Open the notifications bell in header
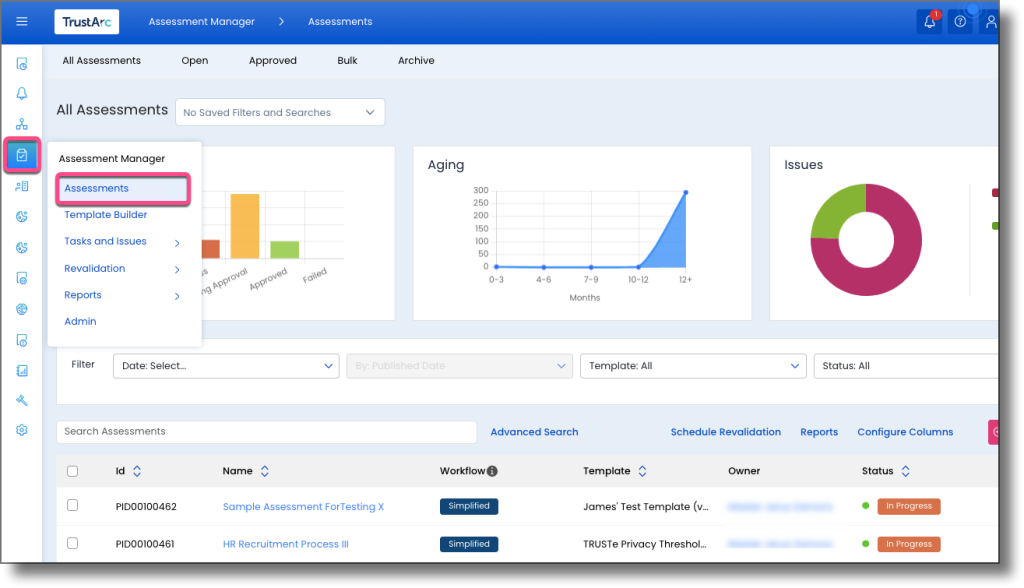The image size is (1024, 588). tap(929, 22)
